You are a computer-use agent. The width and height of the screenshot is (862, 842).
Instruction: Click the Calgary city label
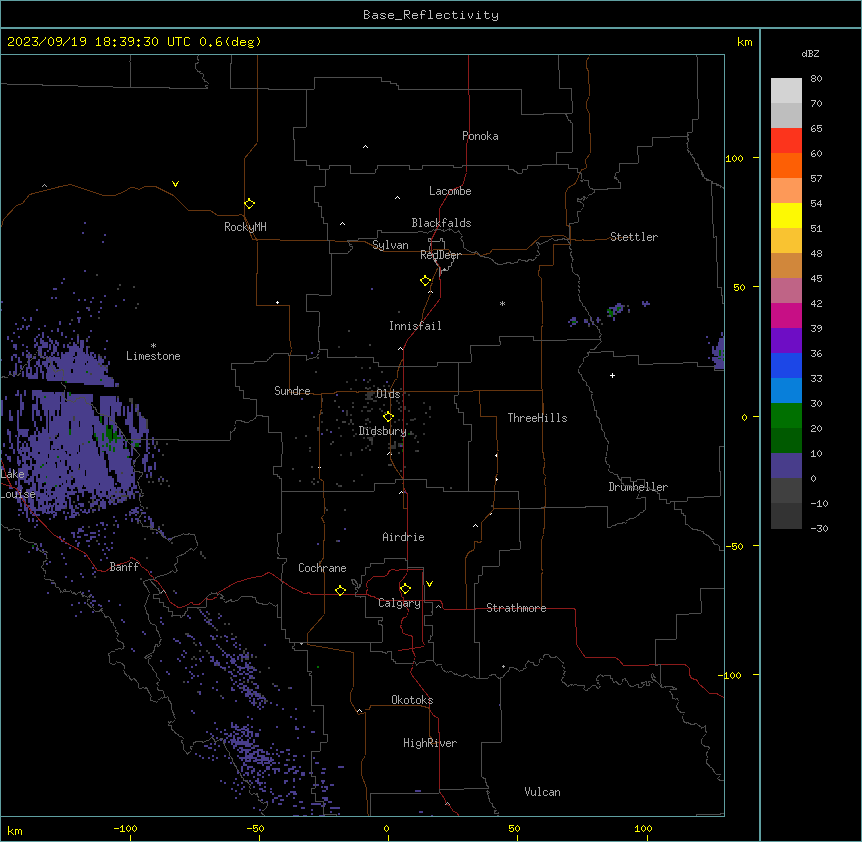[x=399, y=603]
